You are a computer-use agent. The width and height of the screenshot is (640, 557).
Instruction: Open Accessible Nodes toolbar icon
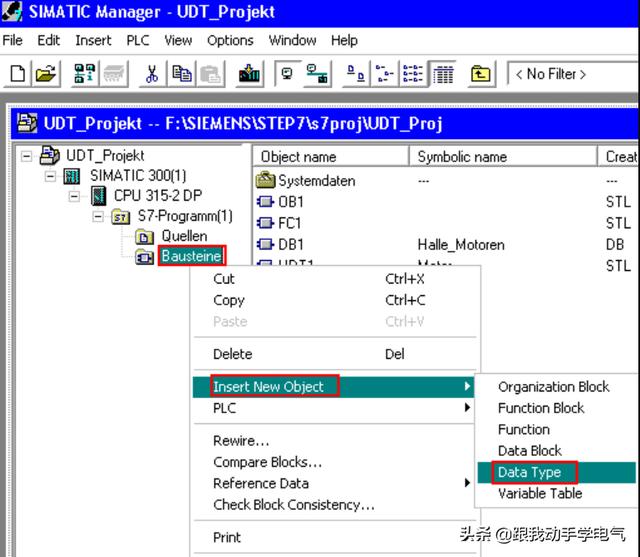(x=84, y=74)
